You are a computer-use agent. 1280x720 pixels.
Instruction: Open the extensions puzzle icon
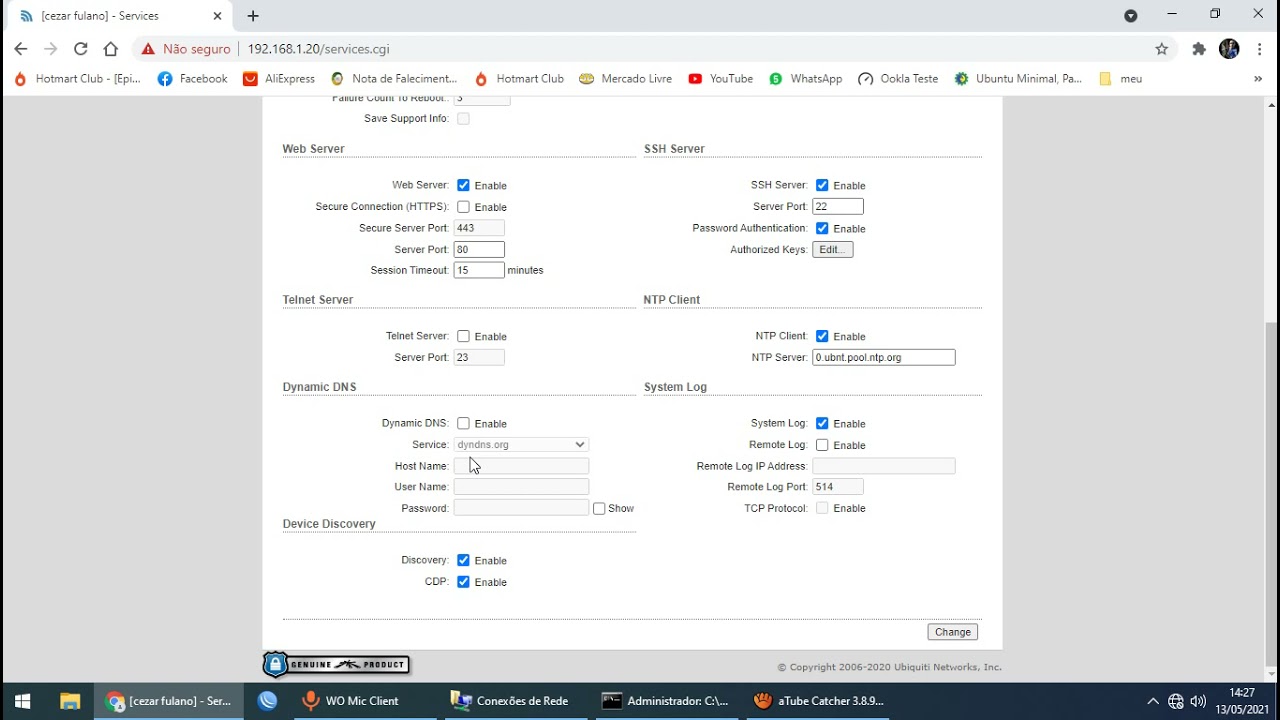pos(1199,49)
